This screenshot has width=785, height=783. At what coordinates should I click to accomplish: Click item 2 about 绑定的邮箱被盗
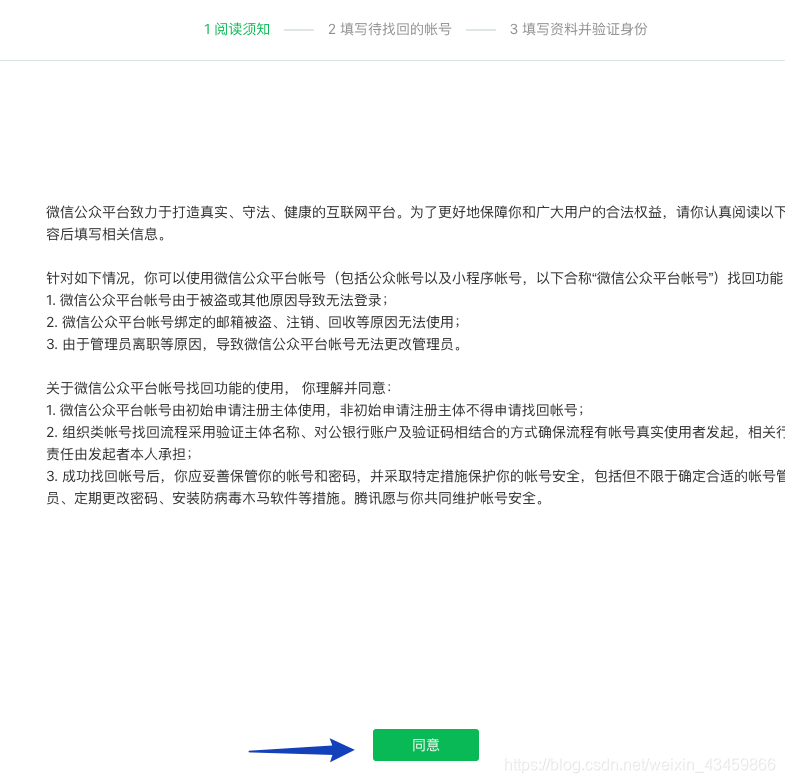[253, 322]
